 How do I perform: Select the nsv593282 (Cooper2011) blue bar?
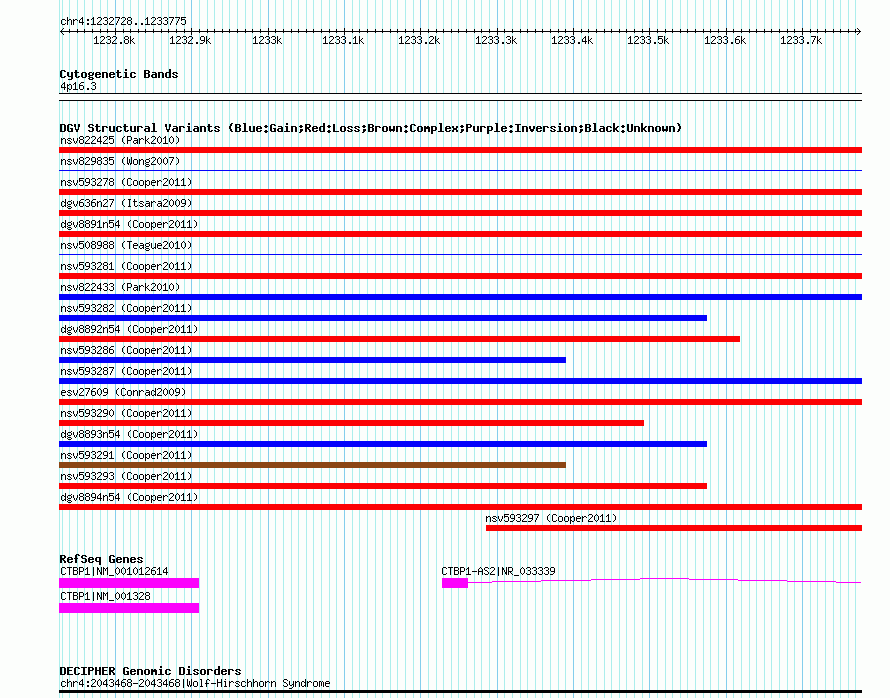coord(383,318)
